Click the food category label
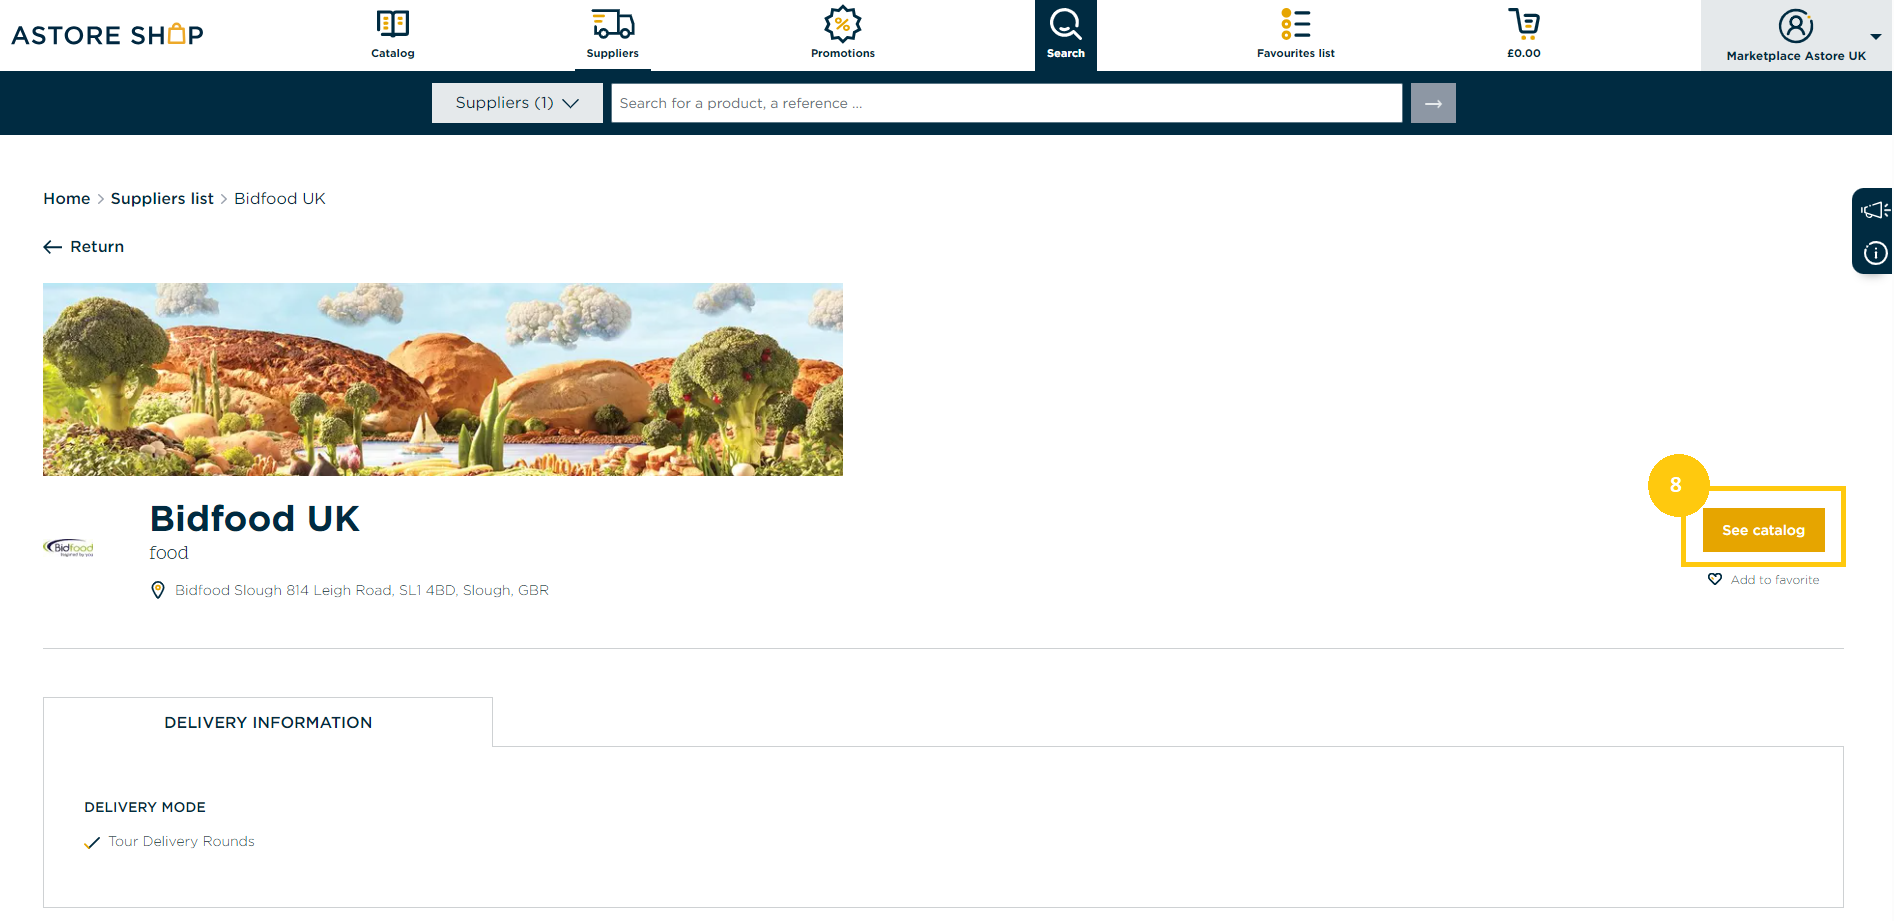Screen dimensions: 1900x921 [x=169, y=553]
